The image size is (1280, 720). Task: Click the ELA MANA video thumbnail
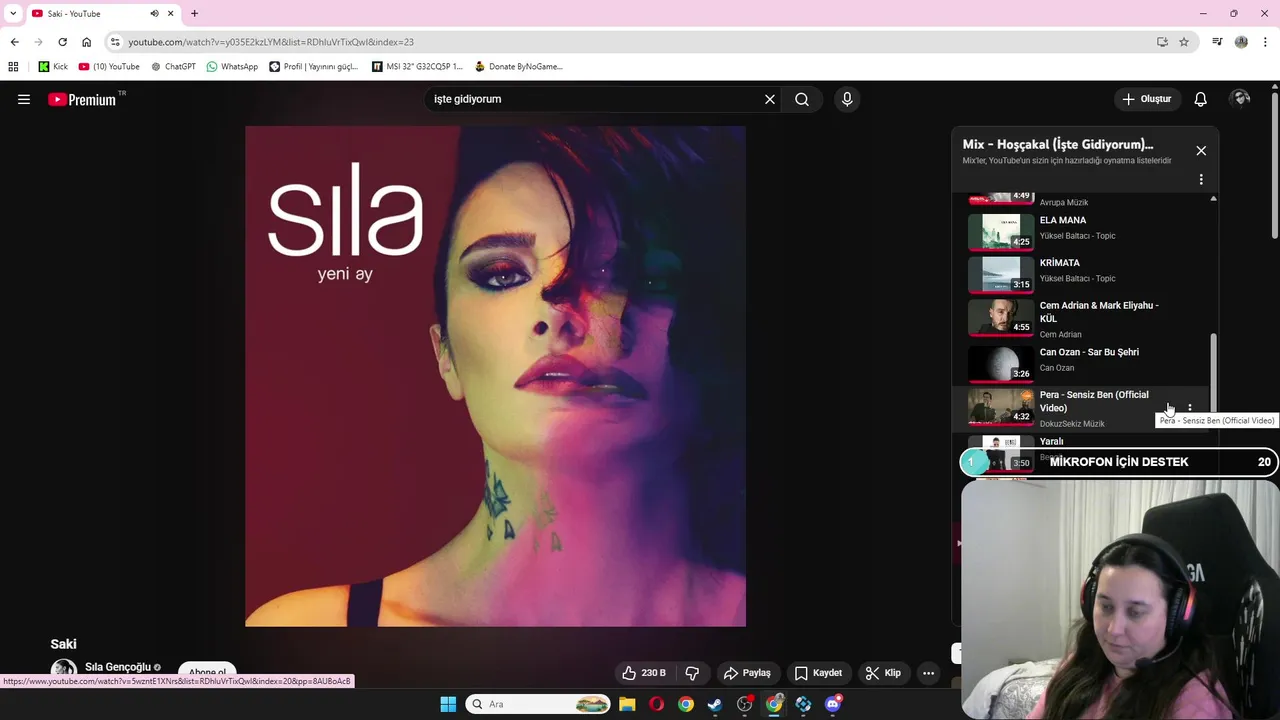[1000, 231]
